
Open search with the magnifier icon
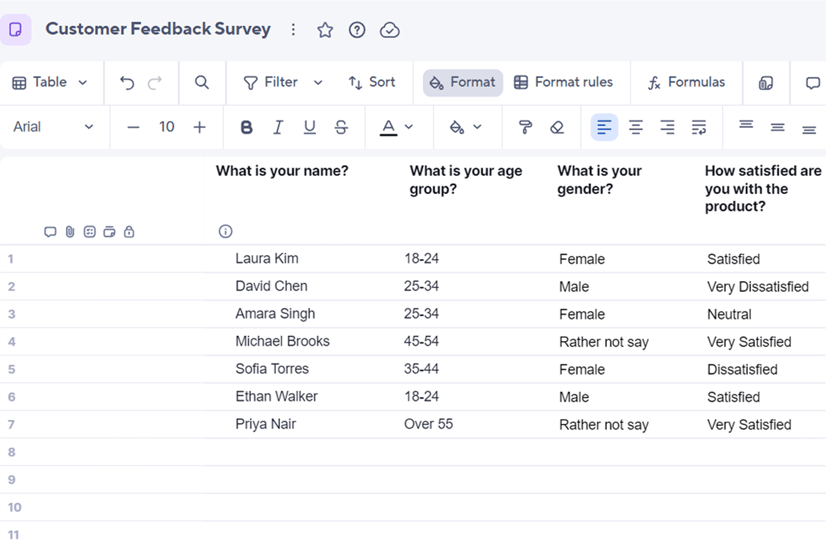202,82
